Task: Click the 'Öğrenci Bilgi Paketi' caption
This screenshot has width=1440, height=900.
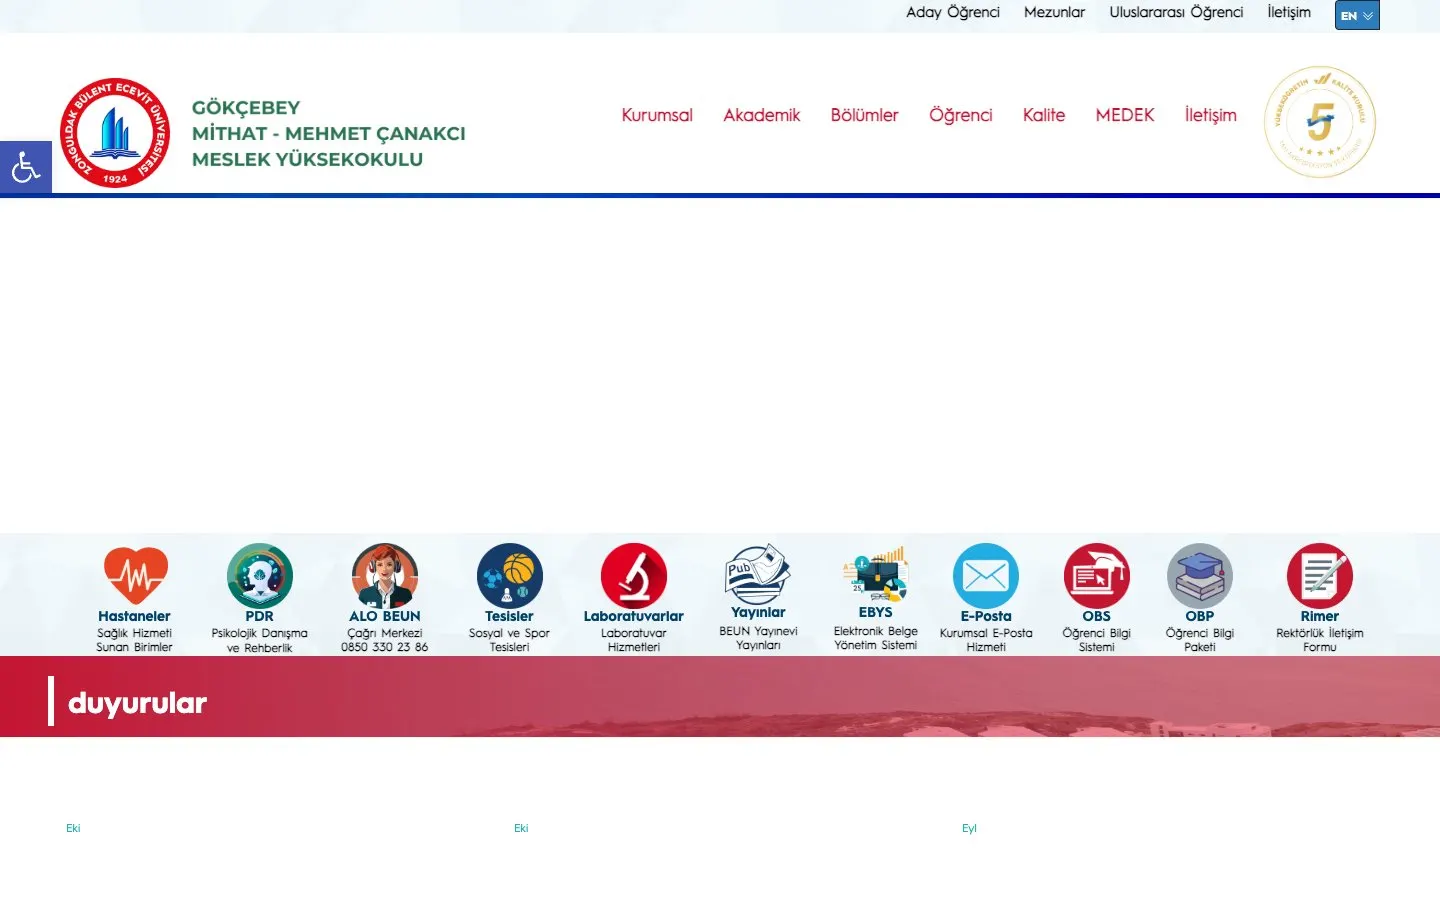Action: (x=1200, y=640)
